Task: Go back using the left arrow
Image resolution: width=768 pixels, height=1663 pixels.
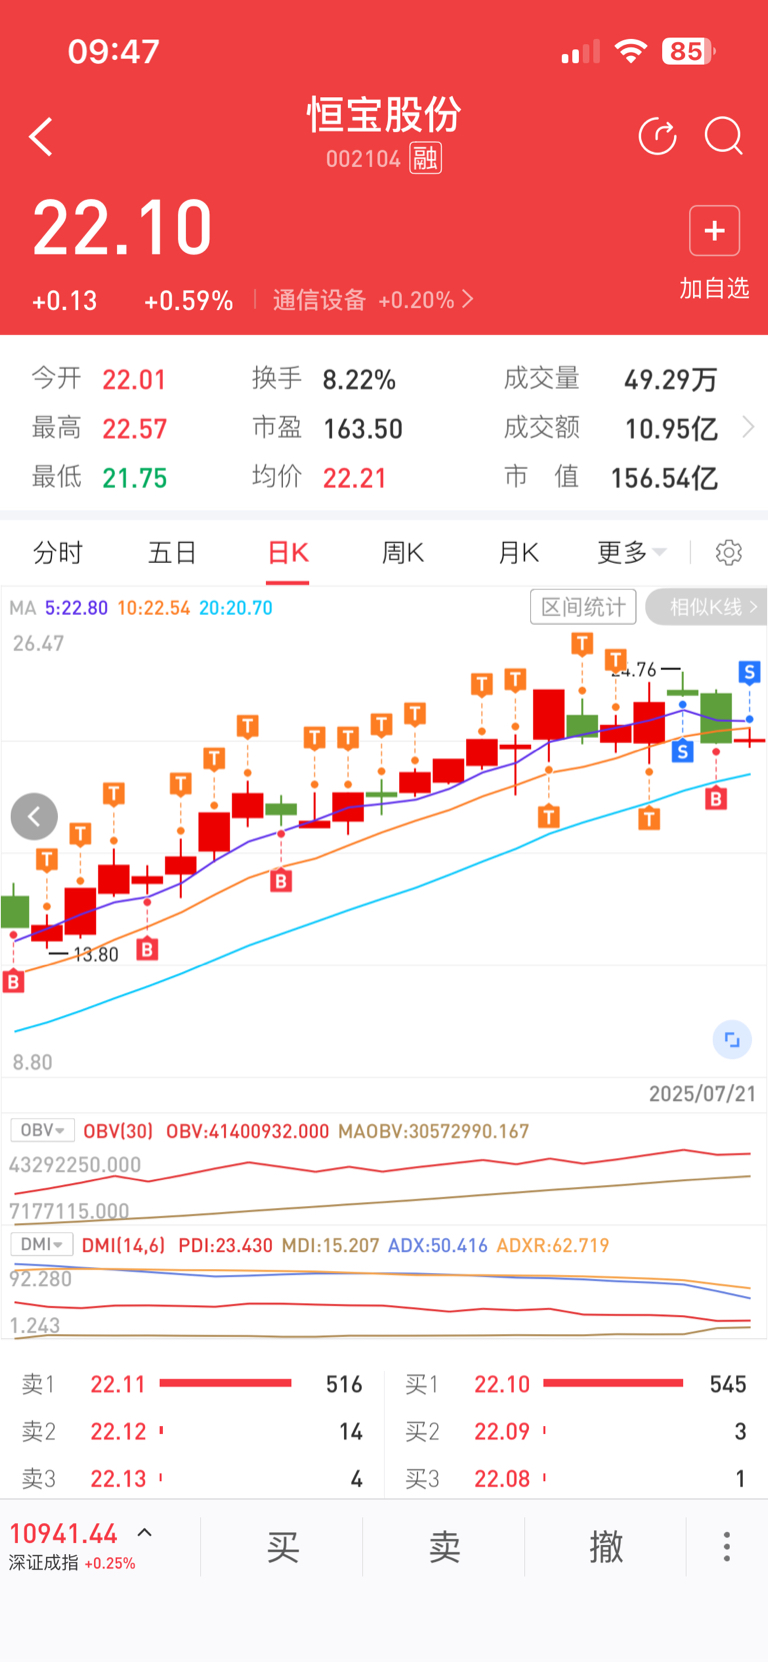Action: click(x=41, y=137)
